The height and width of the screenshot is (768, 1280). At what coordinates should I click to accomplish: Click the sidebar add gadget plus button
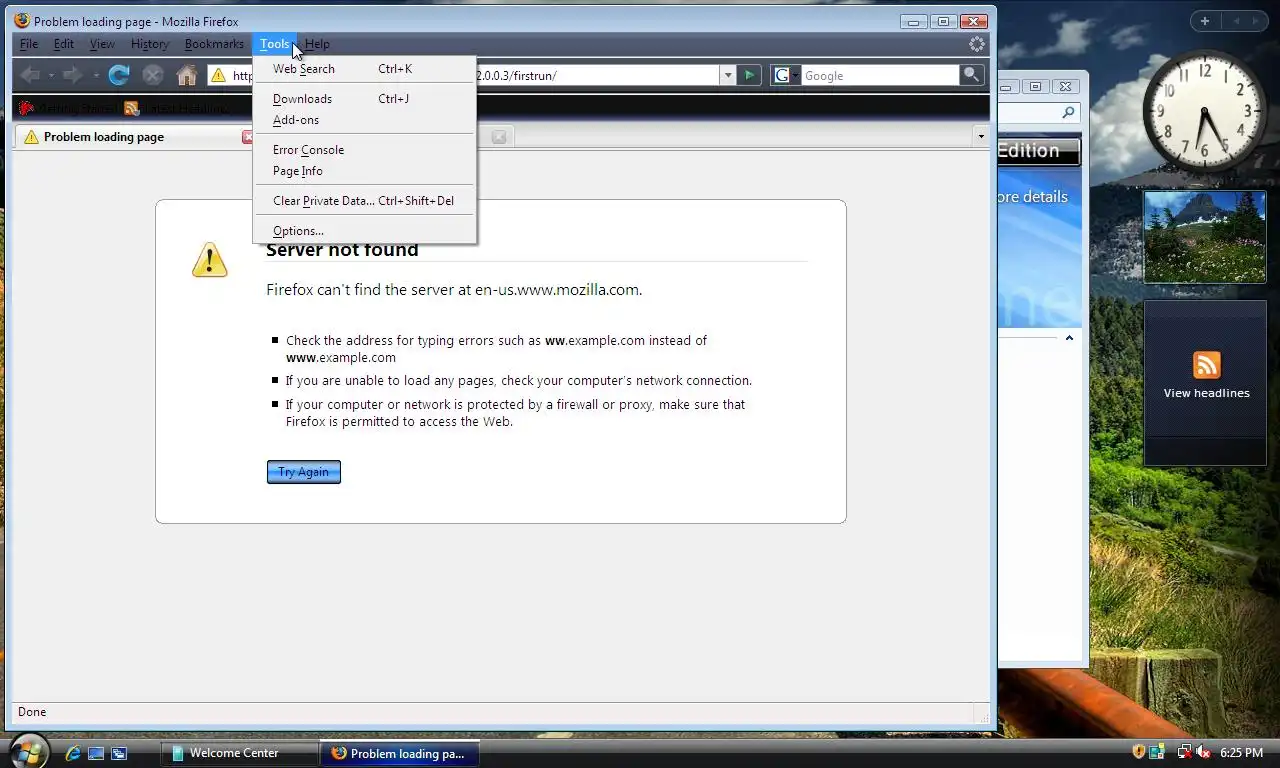tap(1205, 21)
